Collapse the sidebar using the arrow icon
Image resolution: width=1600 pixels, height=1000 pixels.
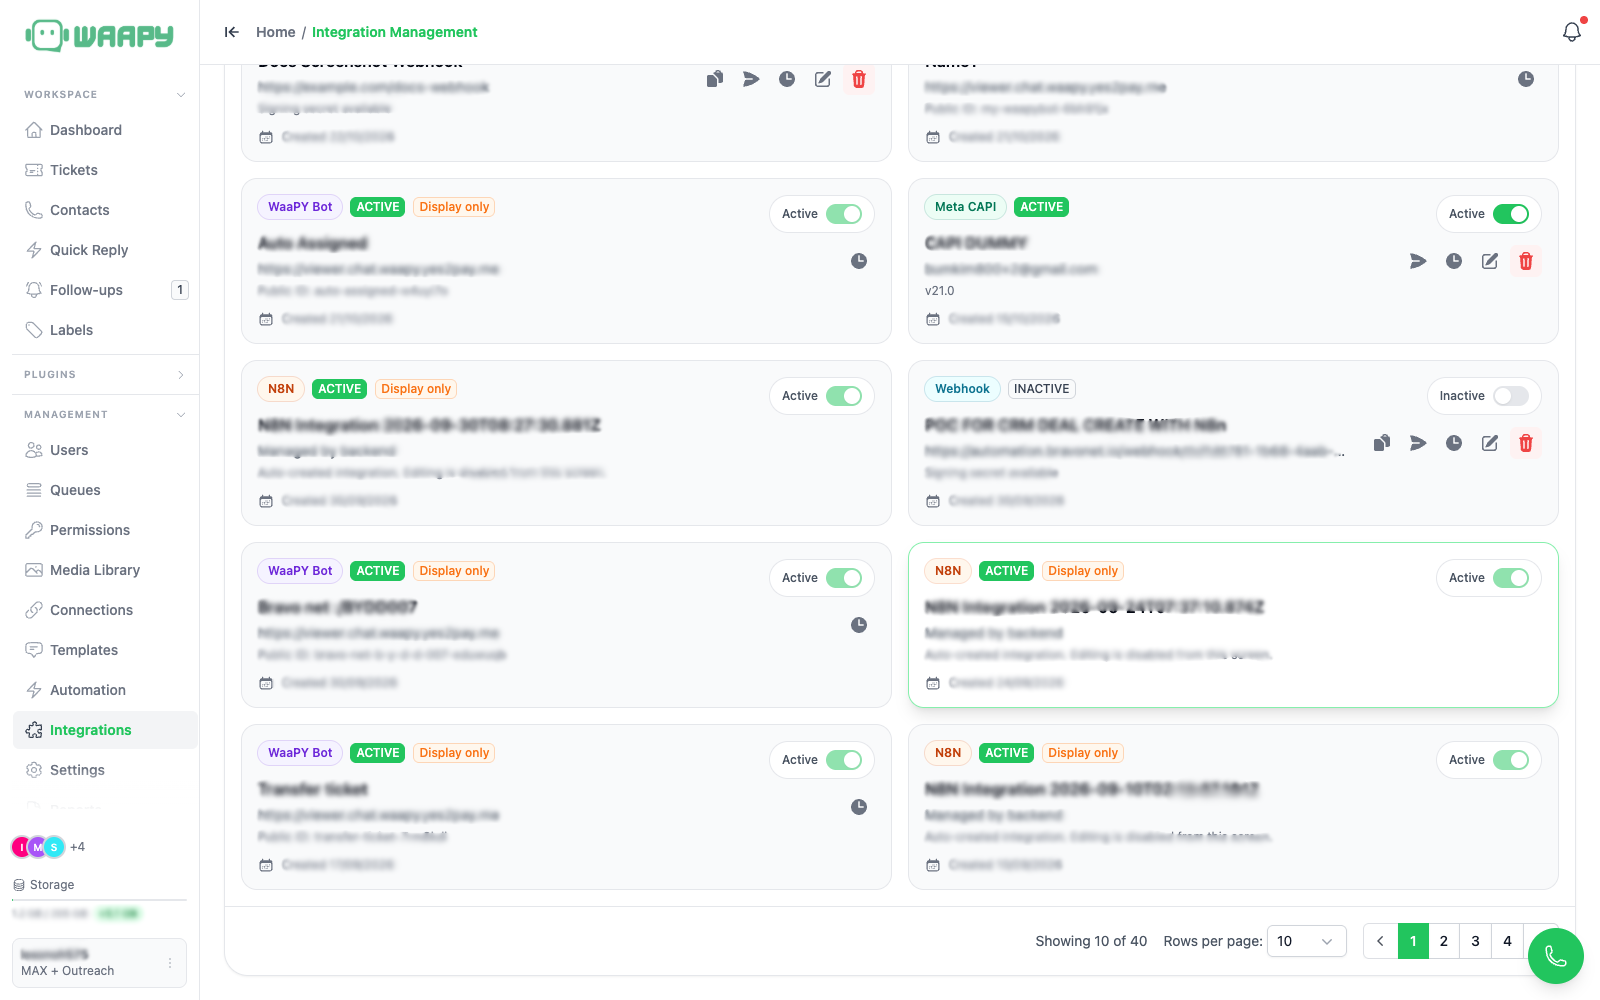pyautogui.click(x=232, y=32)
